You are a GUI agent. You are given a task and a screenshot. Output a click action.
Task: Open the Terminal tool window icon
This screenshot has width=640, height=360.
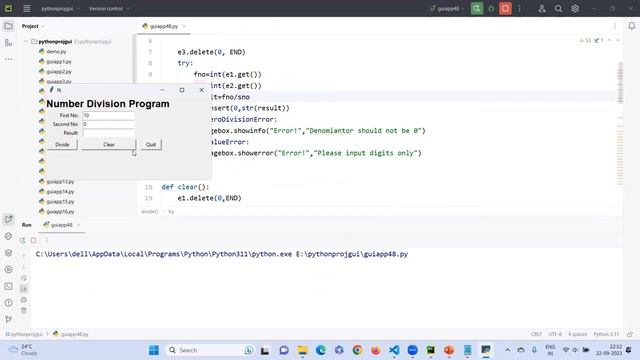8,286
